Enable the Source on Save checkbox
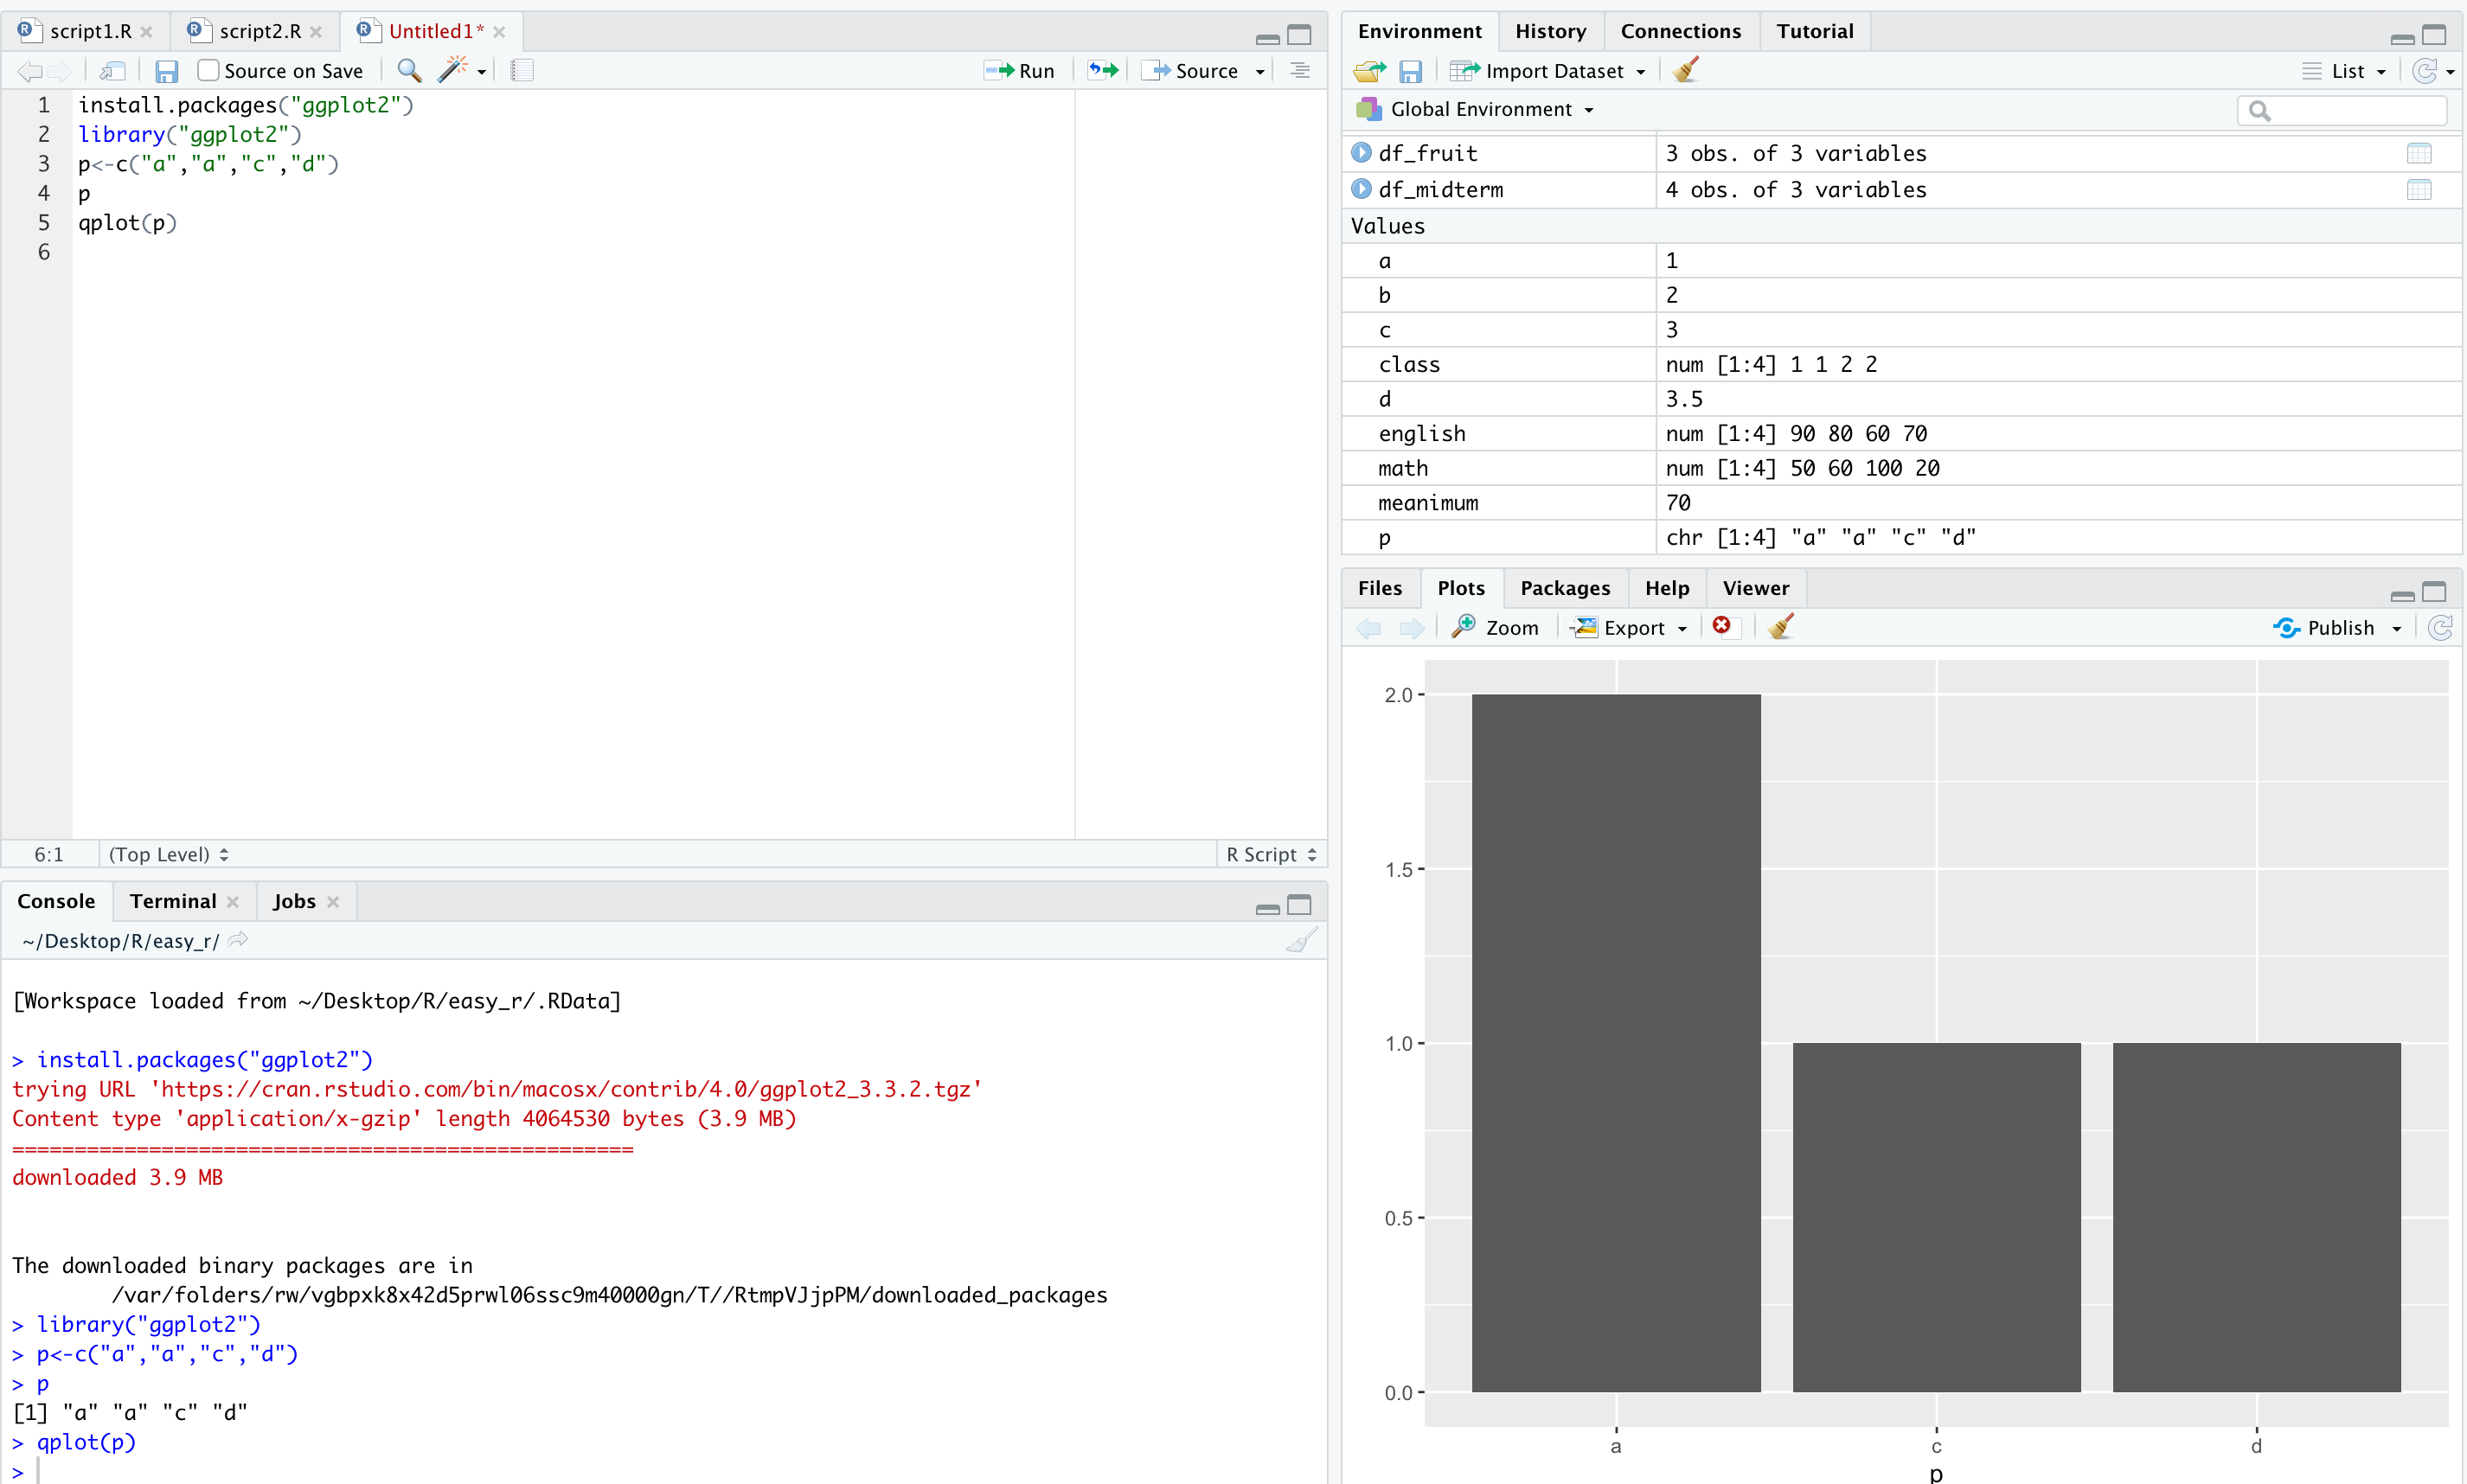2467x1484 pixels. [x=208, y=71]
